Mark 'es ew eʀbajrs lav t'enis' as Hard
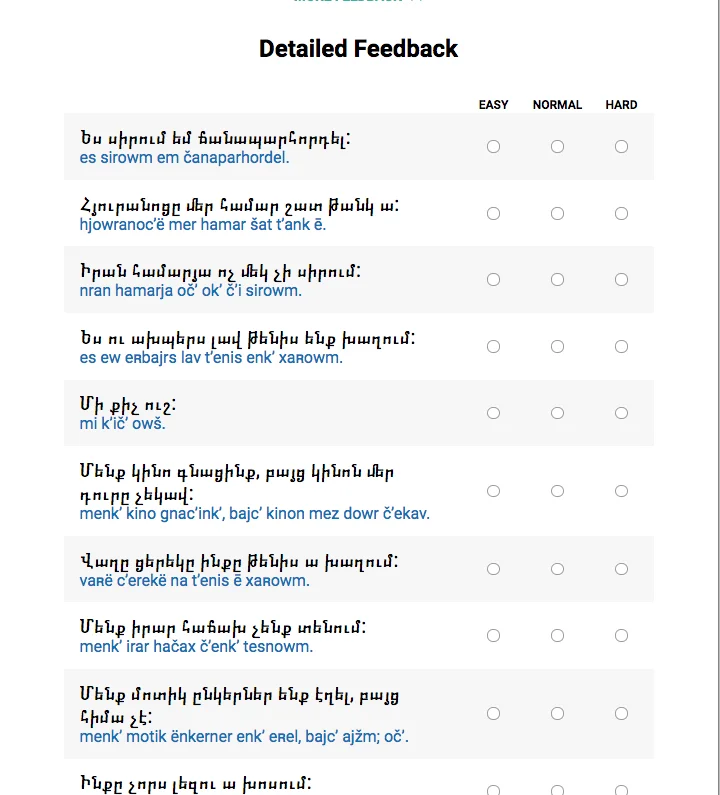The image size is (720, 795). tap(621, 346)
